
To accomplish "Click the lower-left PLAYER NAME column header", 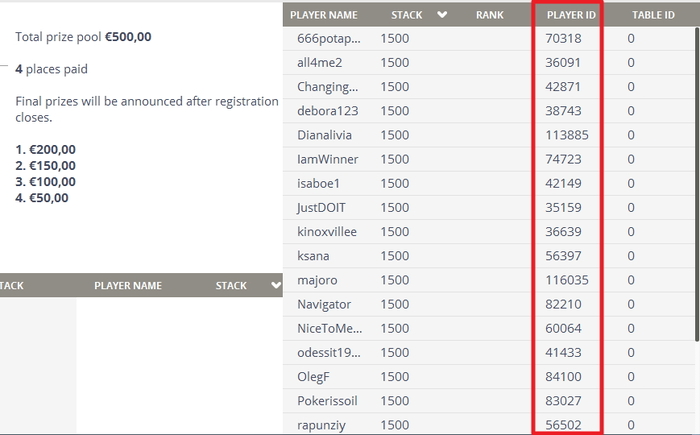I will [x=128, y=285].
